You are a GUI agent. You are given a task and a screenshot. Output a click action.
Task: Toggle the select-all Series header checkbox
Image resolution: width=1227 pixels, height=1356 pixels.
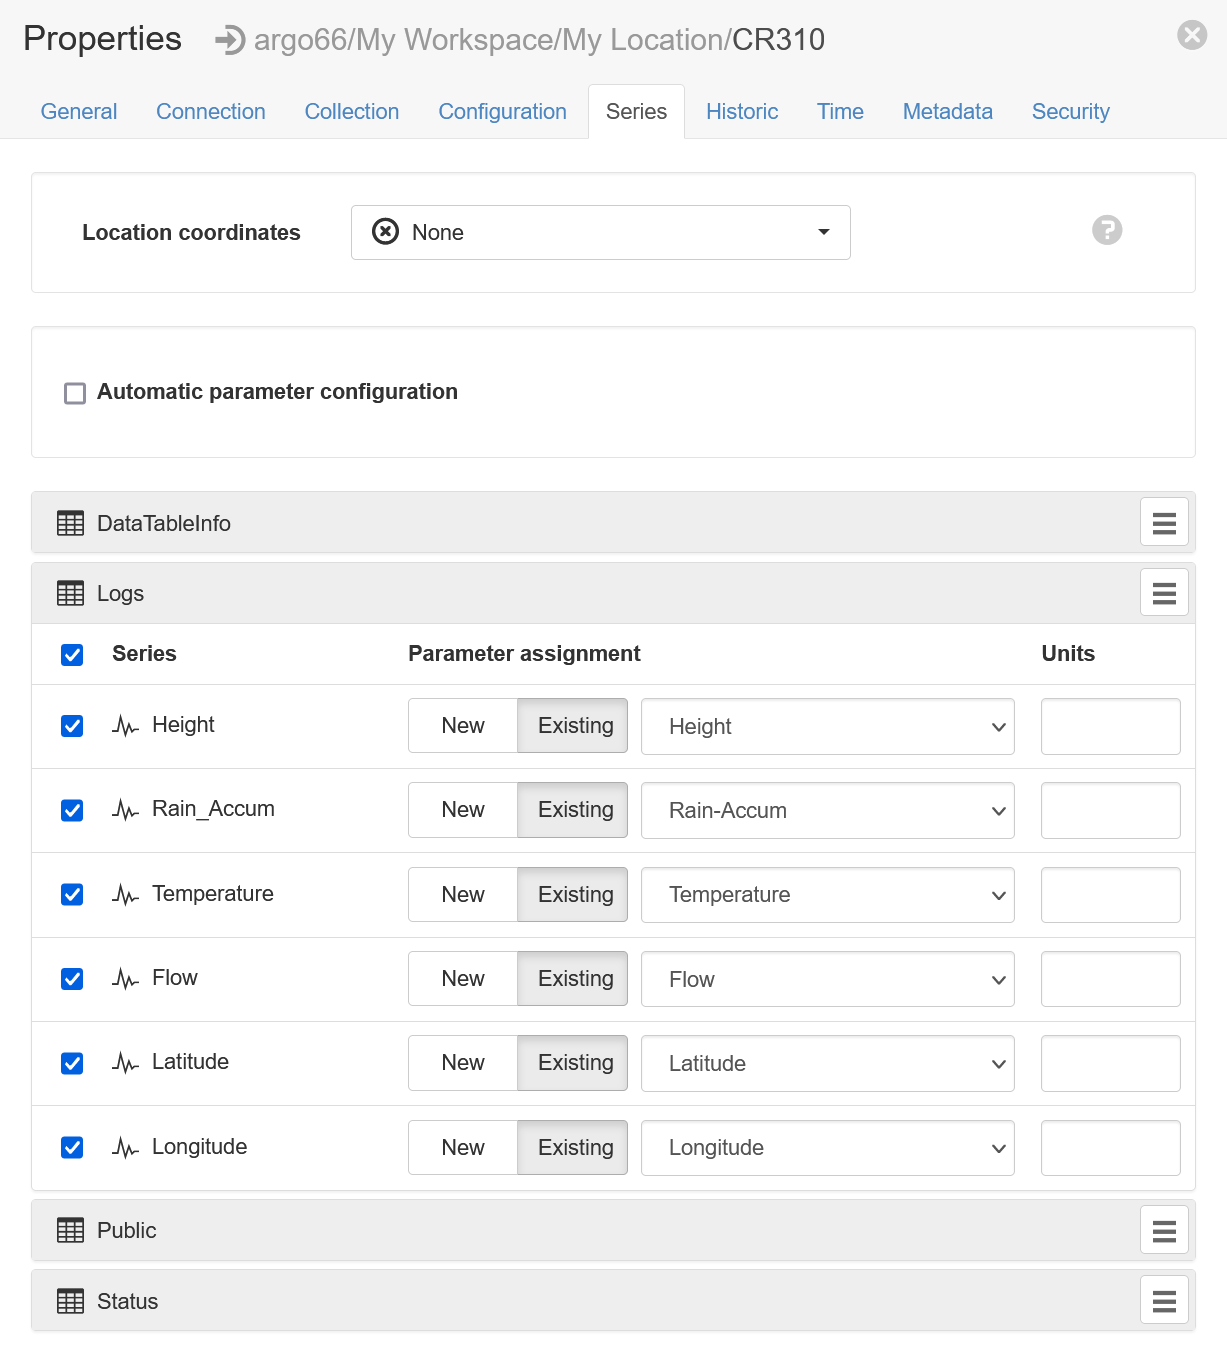coord(72,655)
